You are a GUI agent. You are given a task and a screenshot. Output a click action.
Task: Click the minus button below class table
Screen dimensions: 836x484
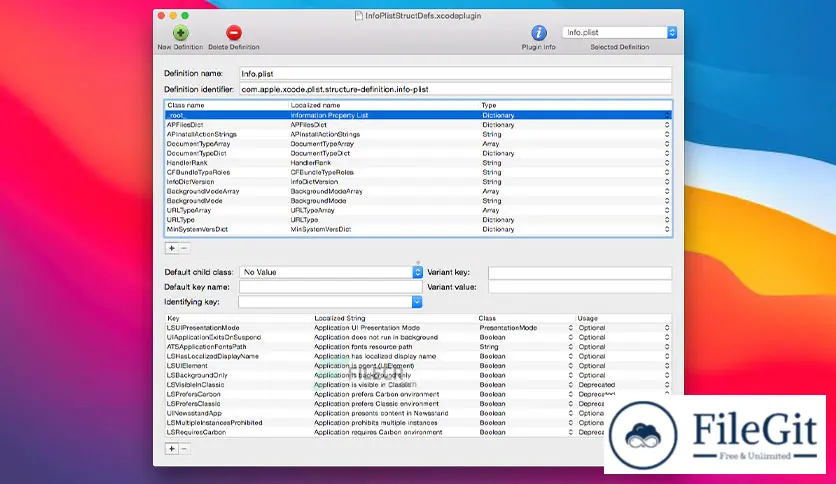184,247
